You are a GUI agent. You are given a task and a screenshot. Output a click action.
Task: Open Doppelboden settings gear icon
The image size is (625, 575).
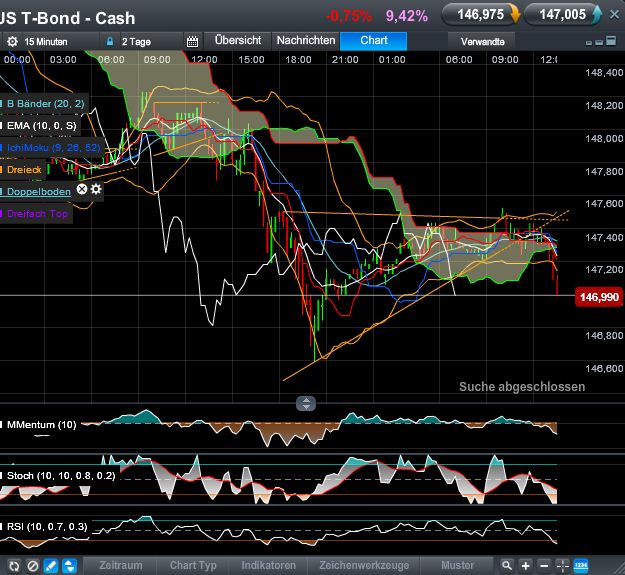pyautogui.click(x=96, y=189)
